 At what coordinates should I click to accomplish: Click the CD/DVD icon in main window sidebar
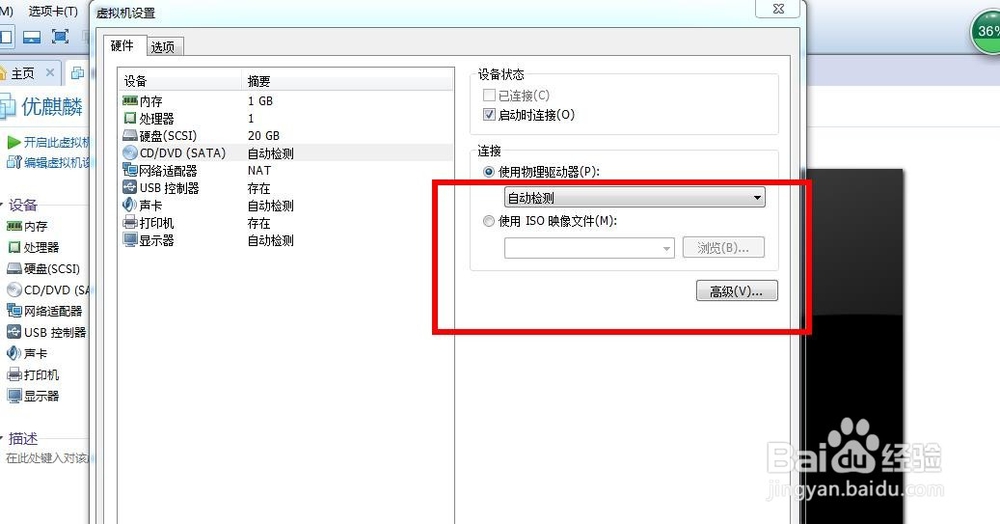(14, 289)
